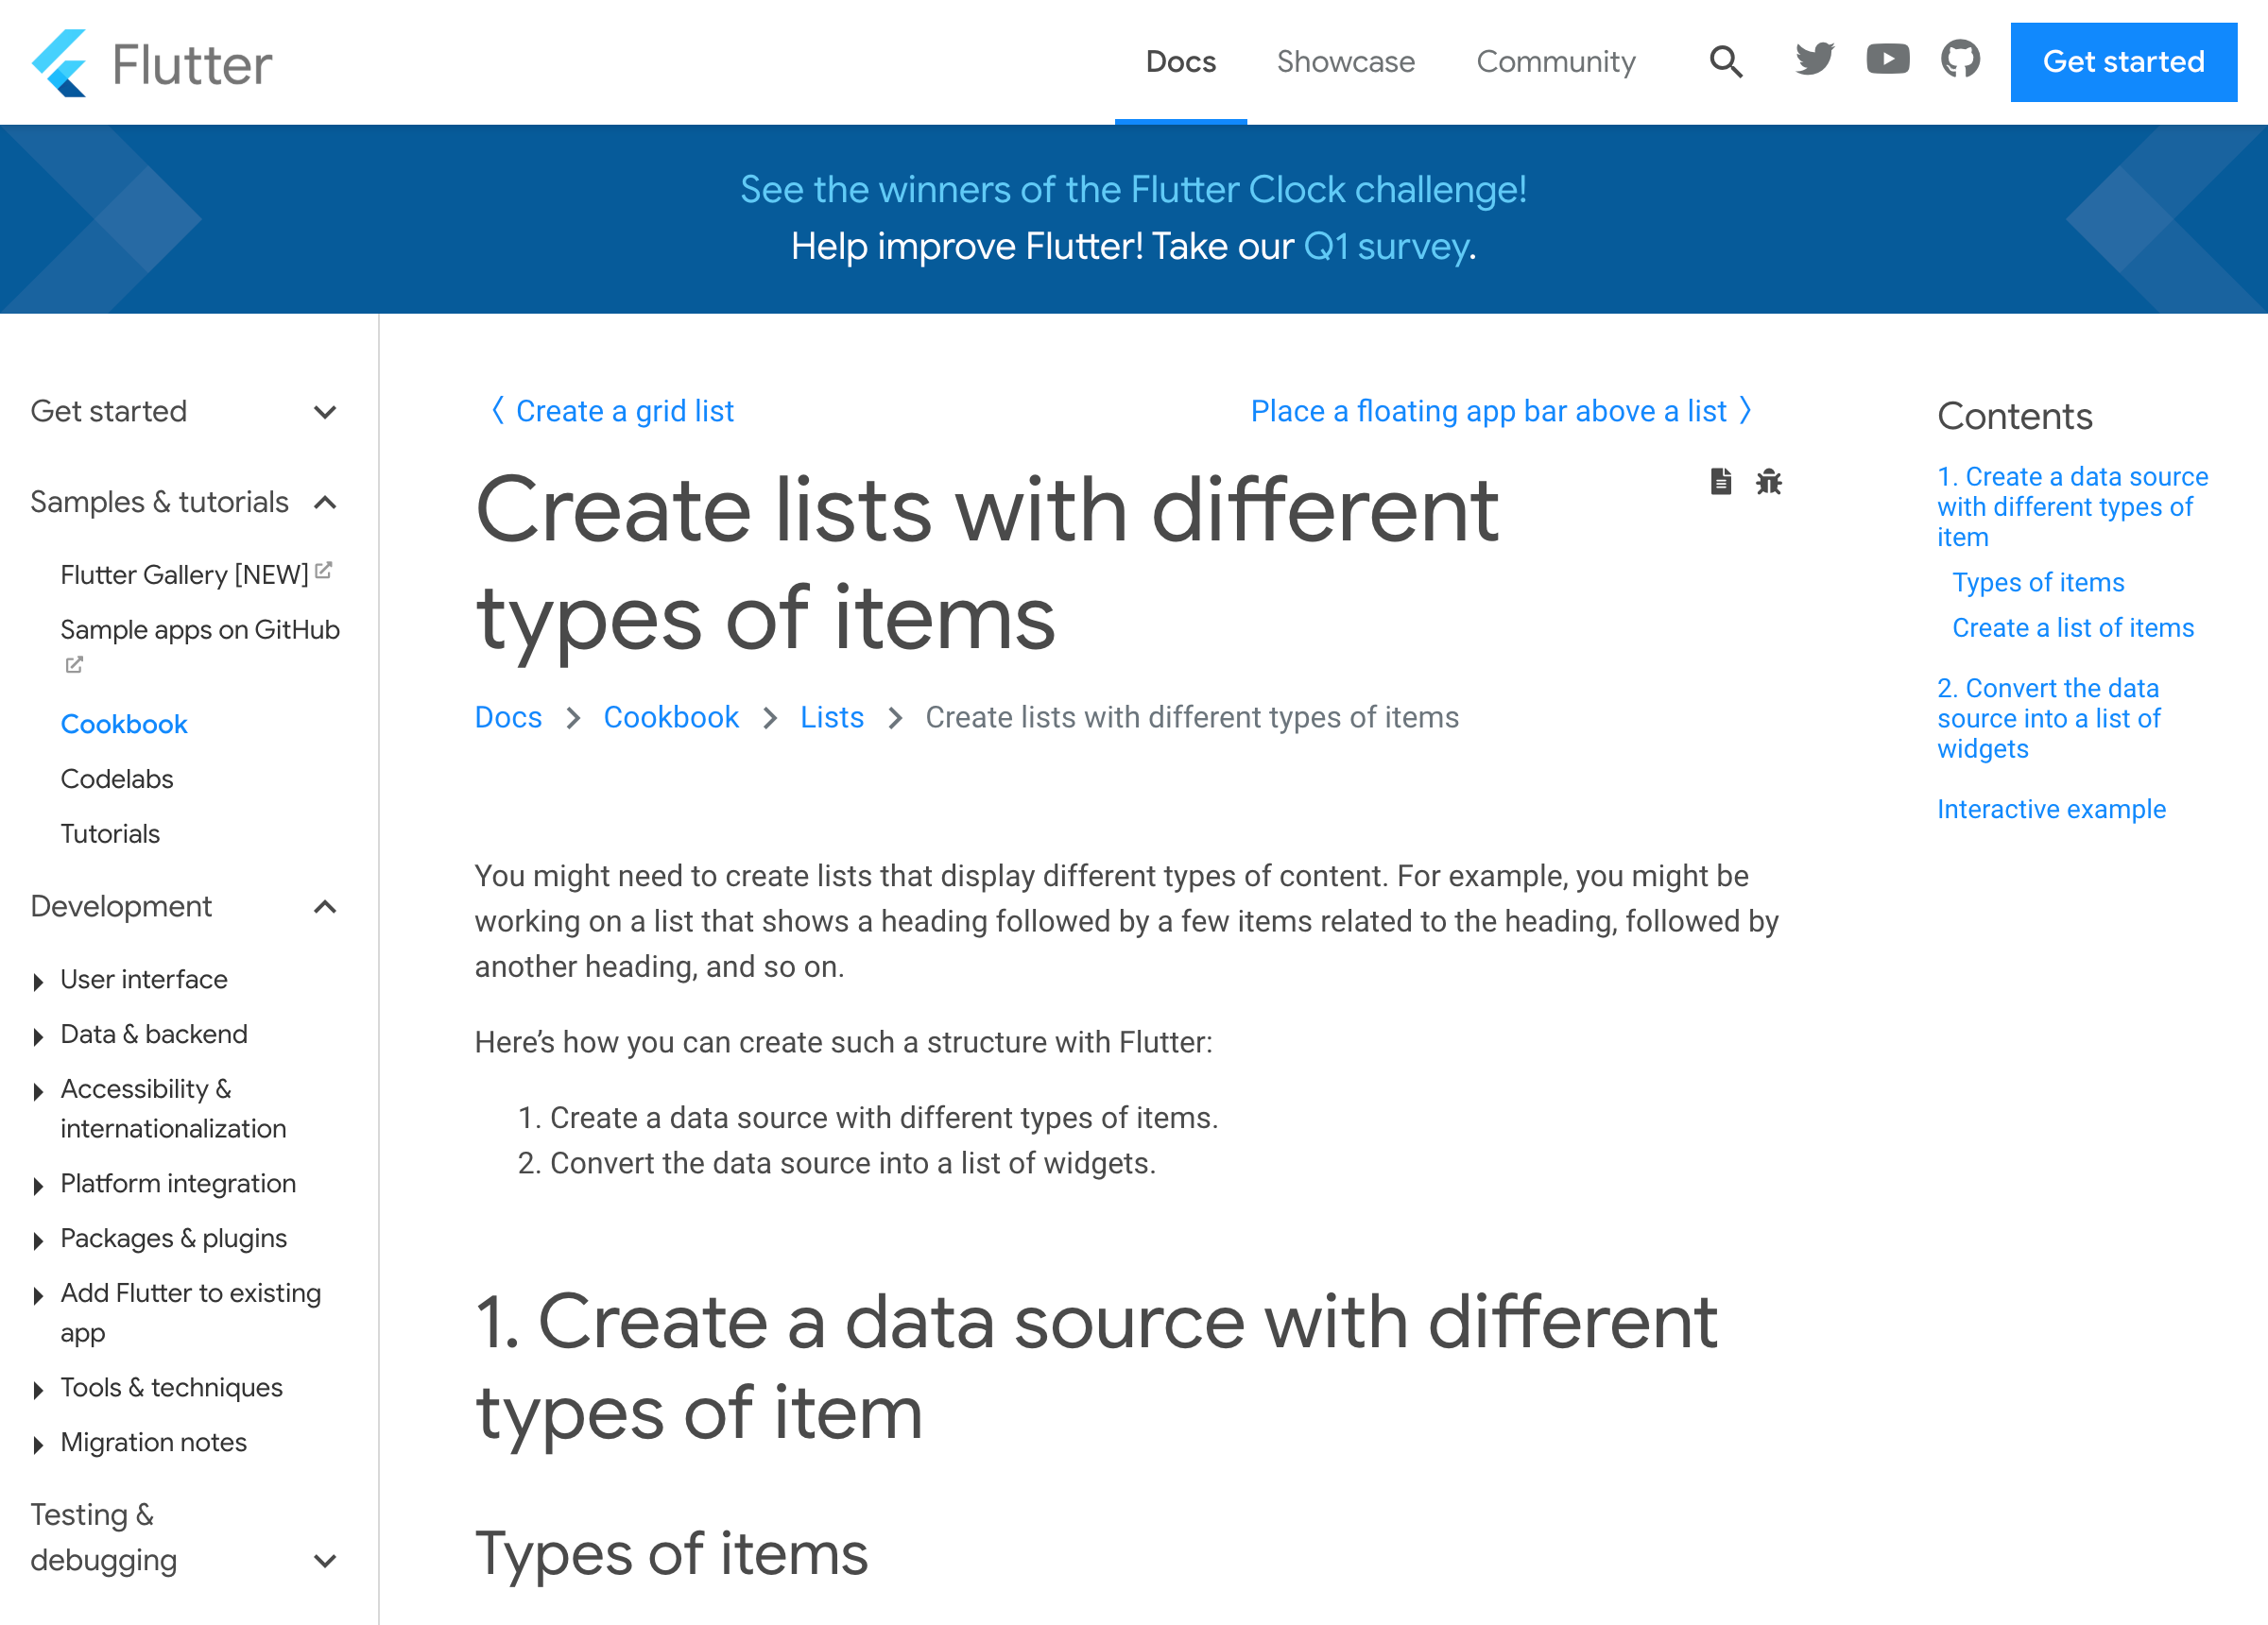The height and width of the screenshot is (1625, 2268).
Task: Open the GitHub repository icon
Action: tap(1960, 60)
